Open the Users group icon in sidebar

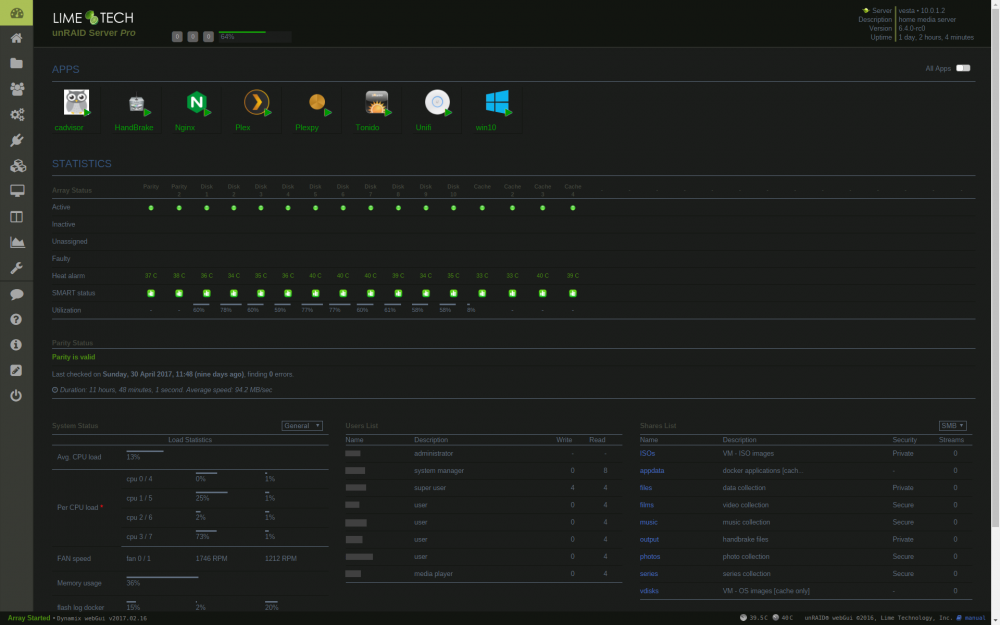17,89
